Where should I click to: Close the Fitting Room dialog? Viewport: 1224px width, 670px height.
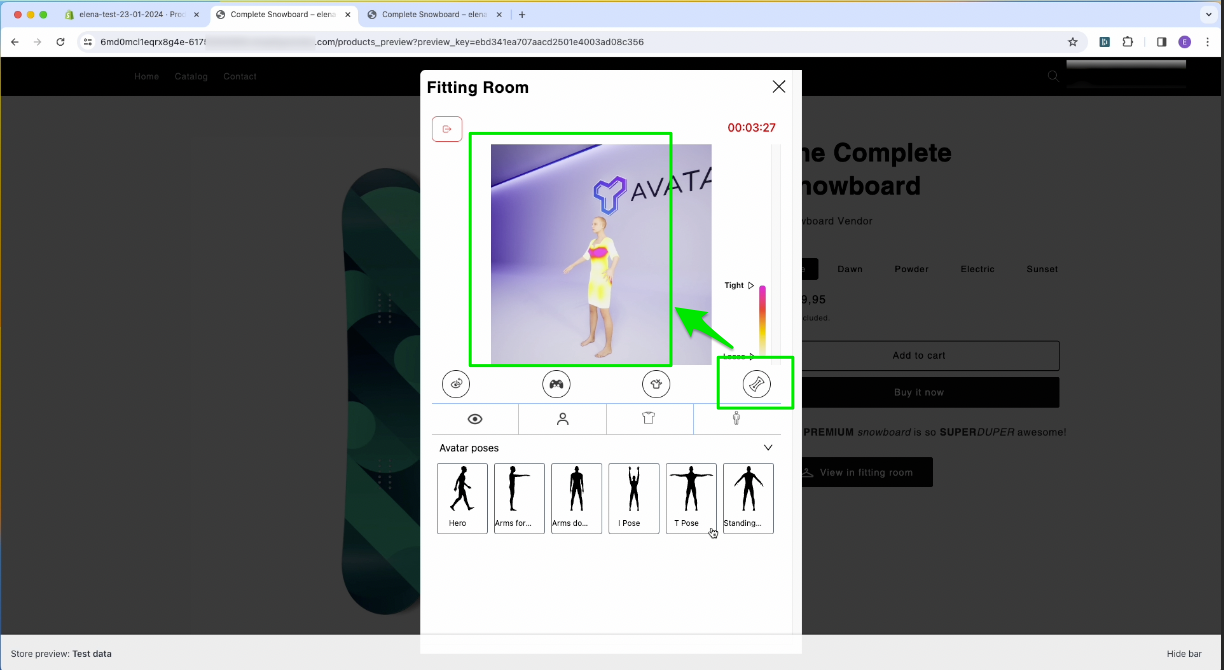pyautogui.click(x=779, y=87)
